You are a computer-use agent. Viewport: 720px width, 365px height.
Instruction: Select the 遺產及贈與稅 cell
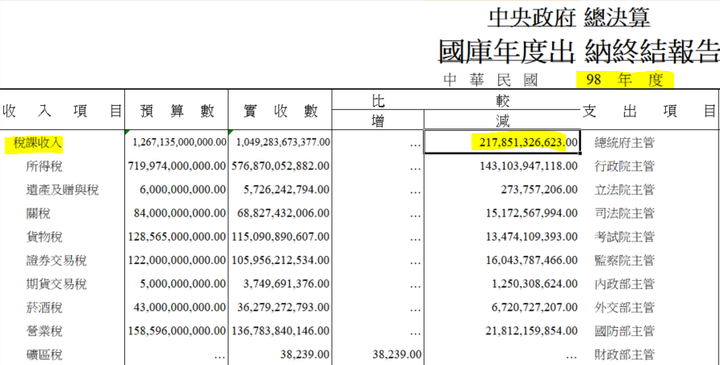(x=62, y=190)
